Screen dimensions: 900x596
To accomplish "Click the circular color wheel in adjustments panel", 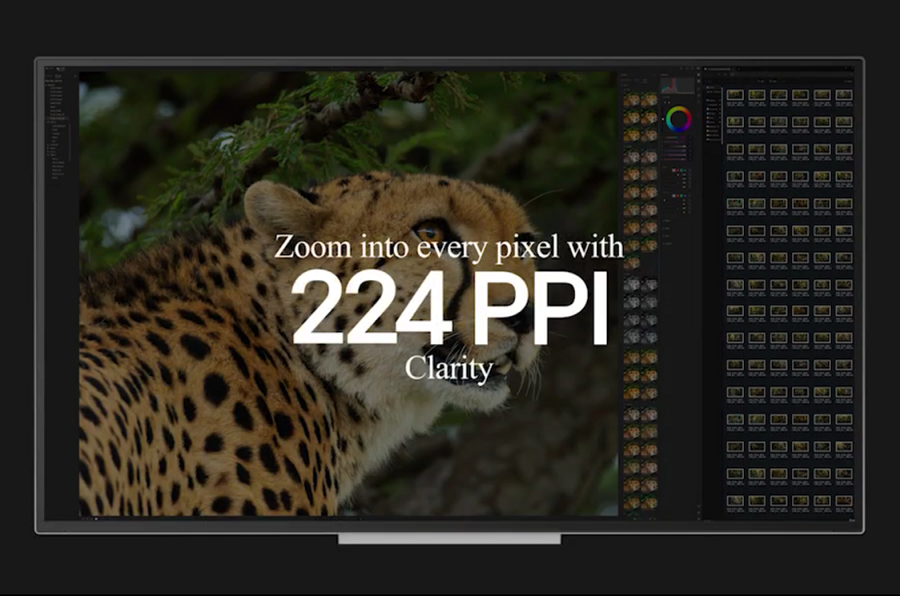I will pos(679,119).
